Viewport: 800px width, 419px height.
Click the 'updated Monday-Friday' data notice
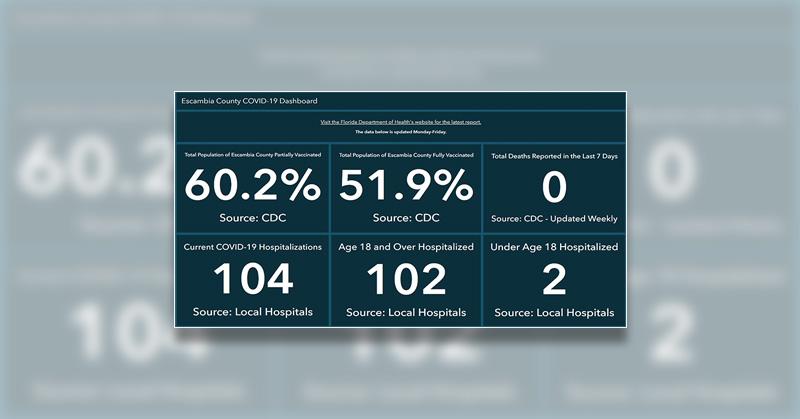pyautogui.click(x=400, y=132)
